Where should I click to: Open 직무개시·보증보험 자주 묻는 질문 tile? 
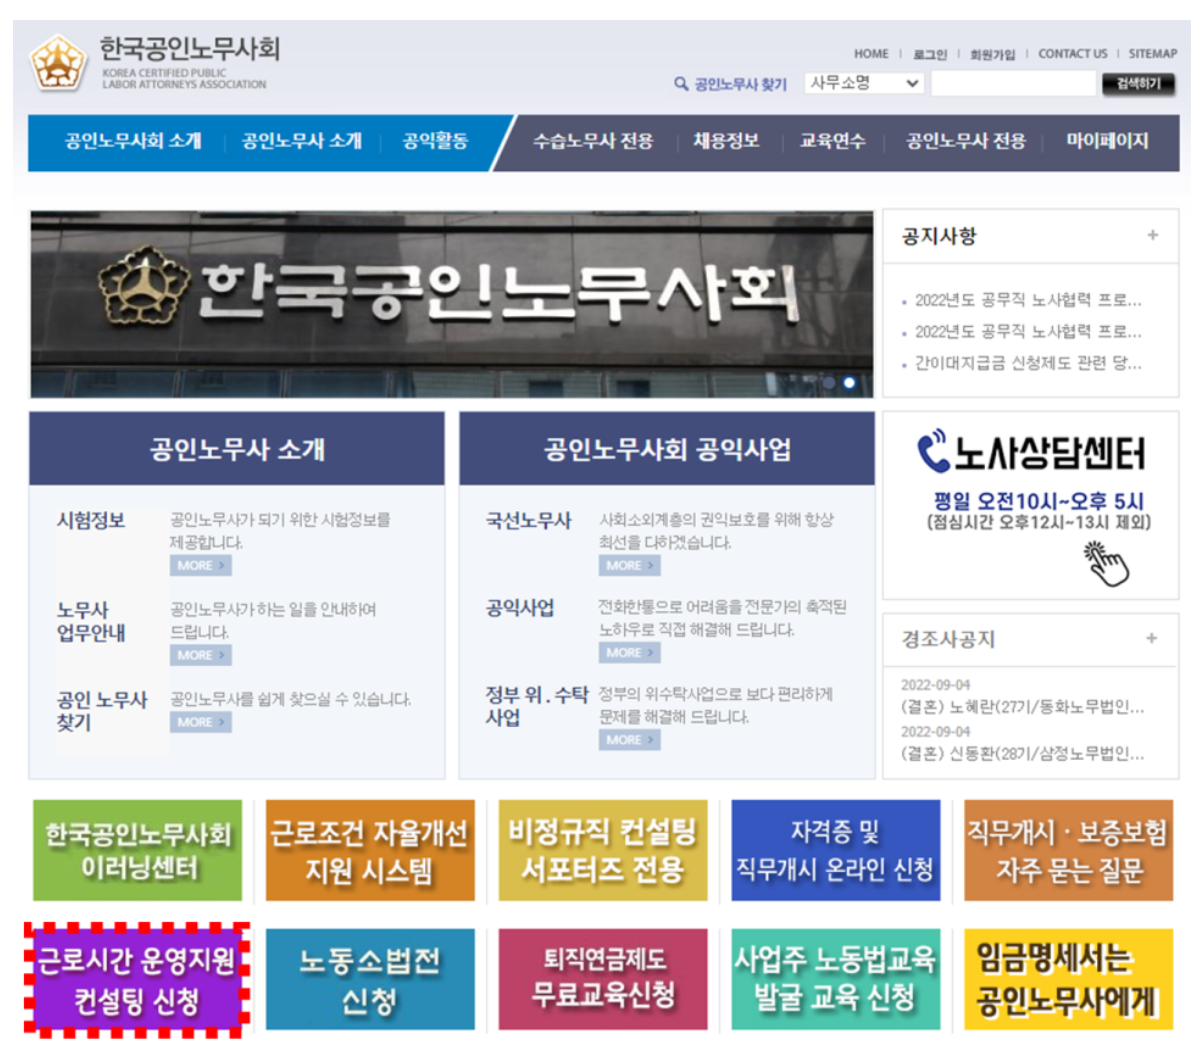[x=1068, y=851]
